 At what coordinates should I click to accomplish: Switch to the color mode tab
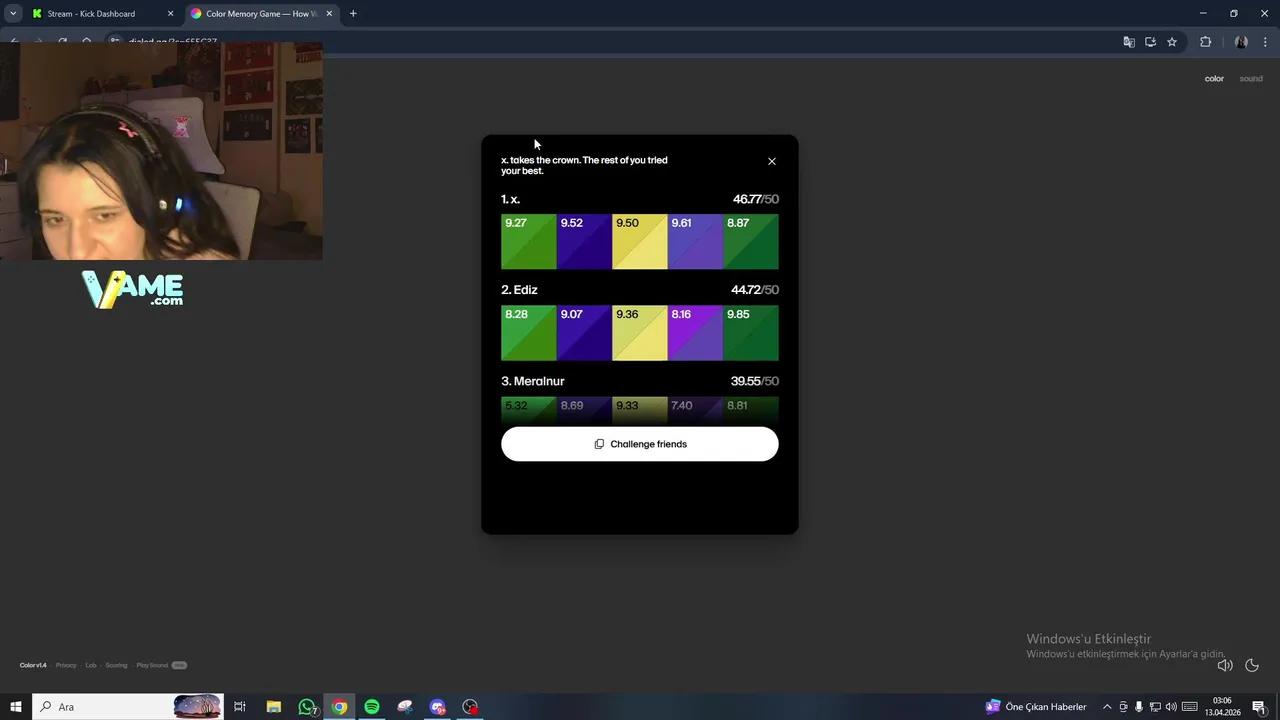coord(1214,79)
